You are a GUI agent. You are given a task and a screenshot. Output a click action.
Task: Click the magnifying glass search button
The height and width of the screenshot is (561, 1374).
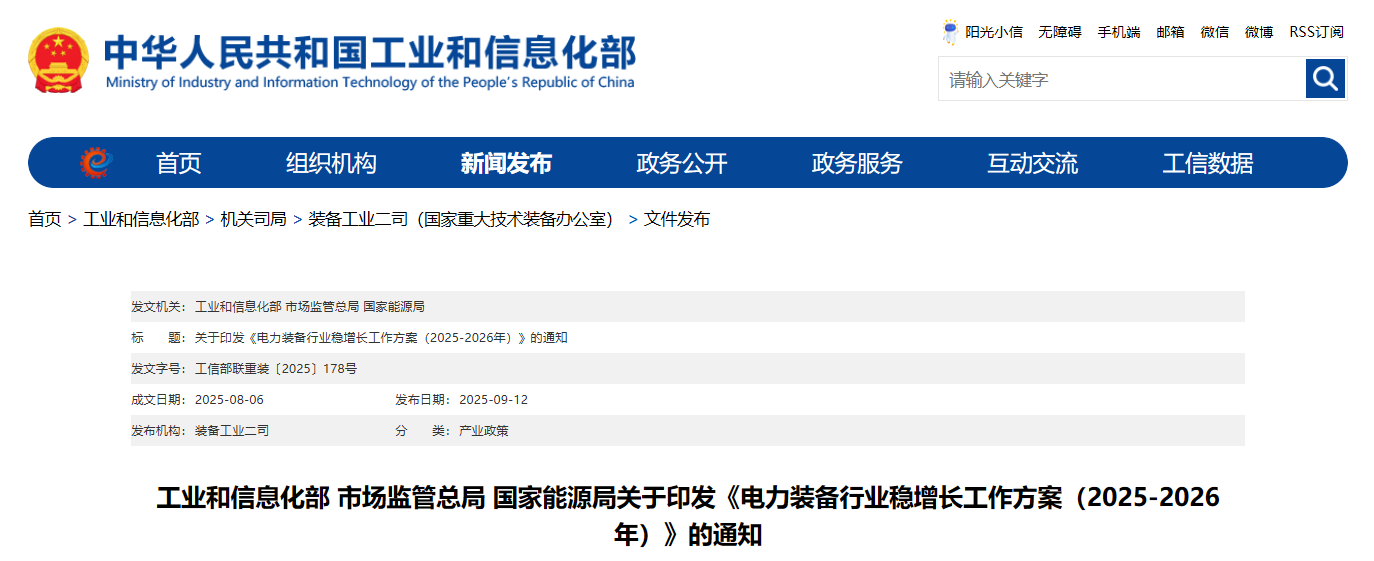[1325, 79]
